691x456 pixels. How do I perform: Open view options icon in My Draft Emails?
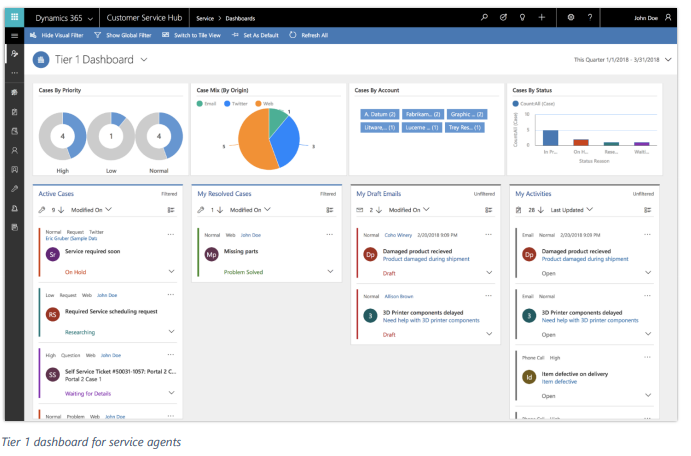click(x=488, y=210)
